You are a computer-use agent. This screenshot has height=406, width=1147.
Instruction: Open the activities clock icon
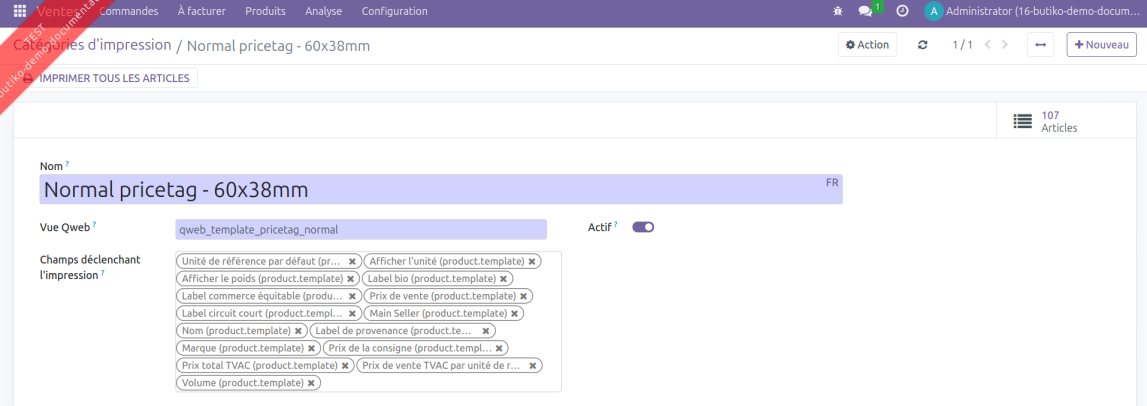tap(903, 11)
